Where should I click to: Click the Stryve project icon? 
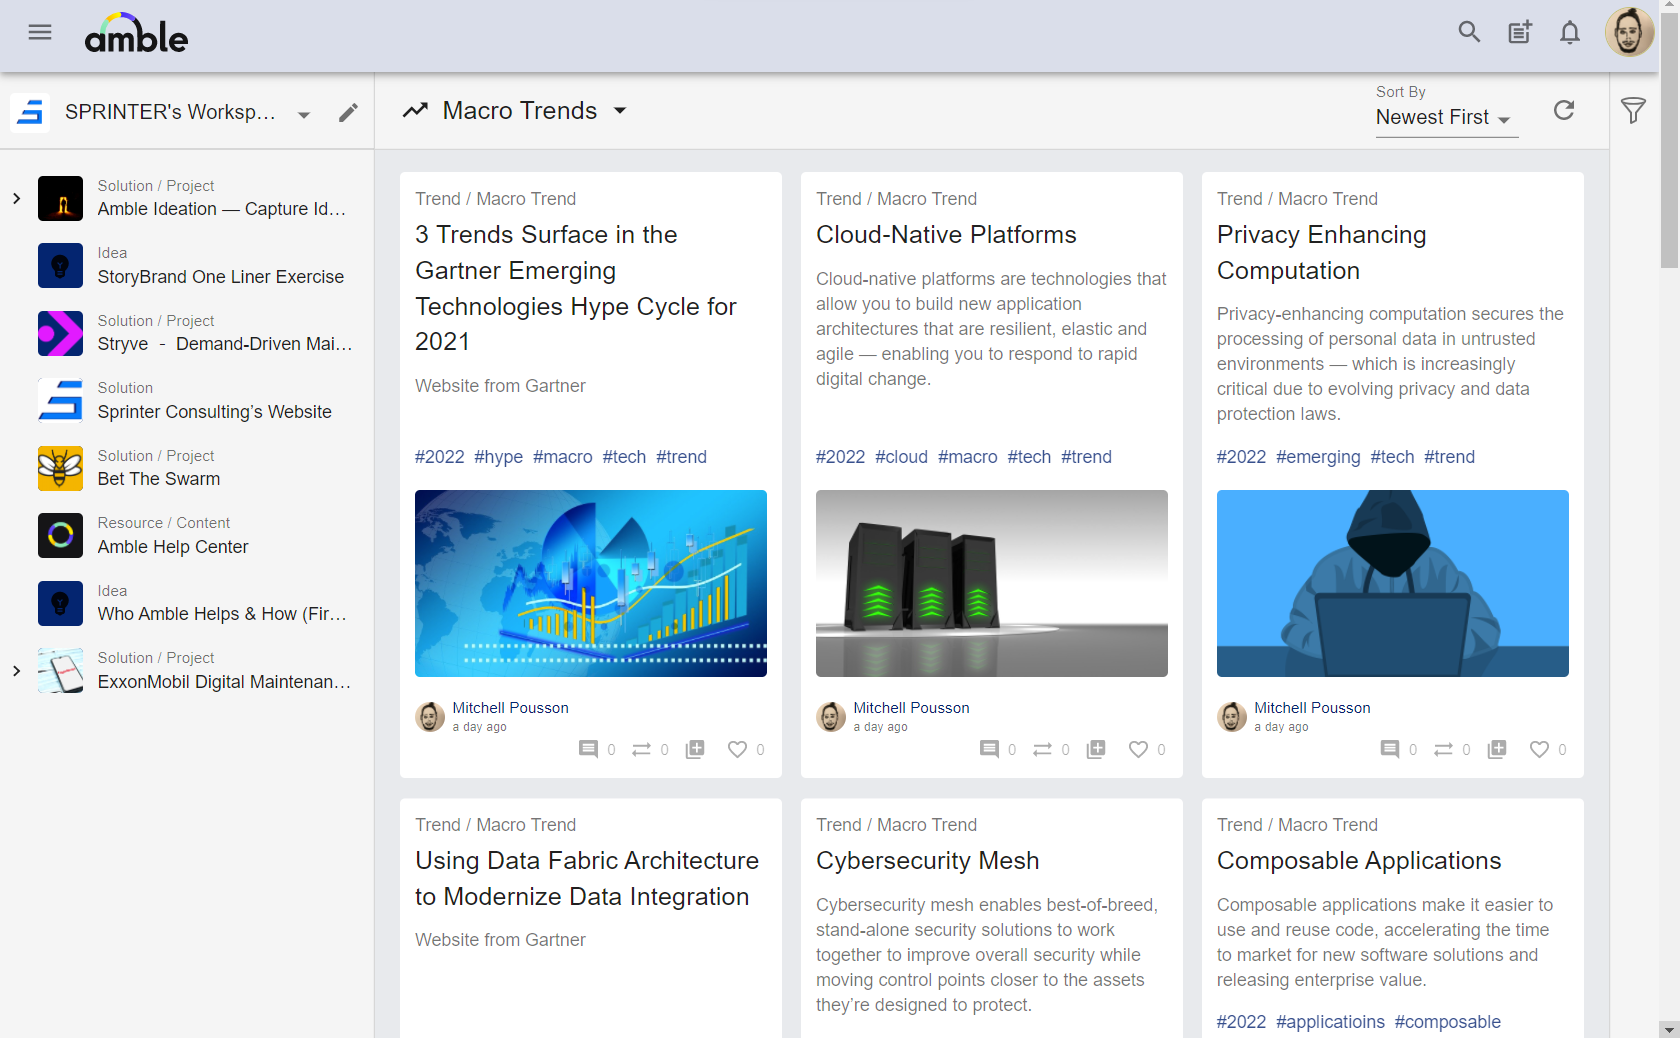(x=60, y=333)
